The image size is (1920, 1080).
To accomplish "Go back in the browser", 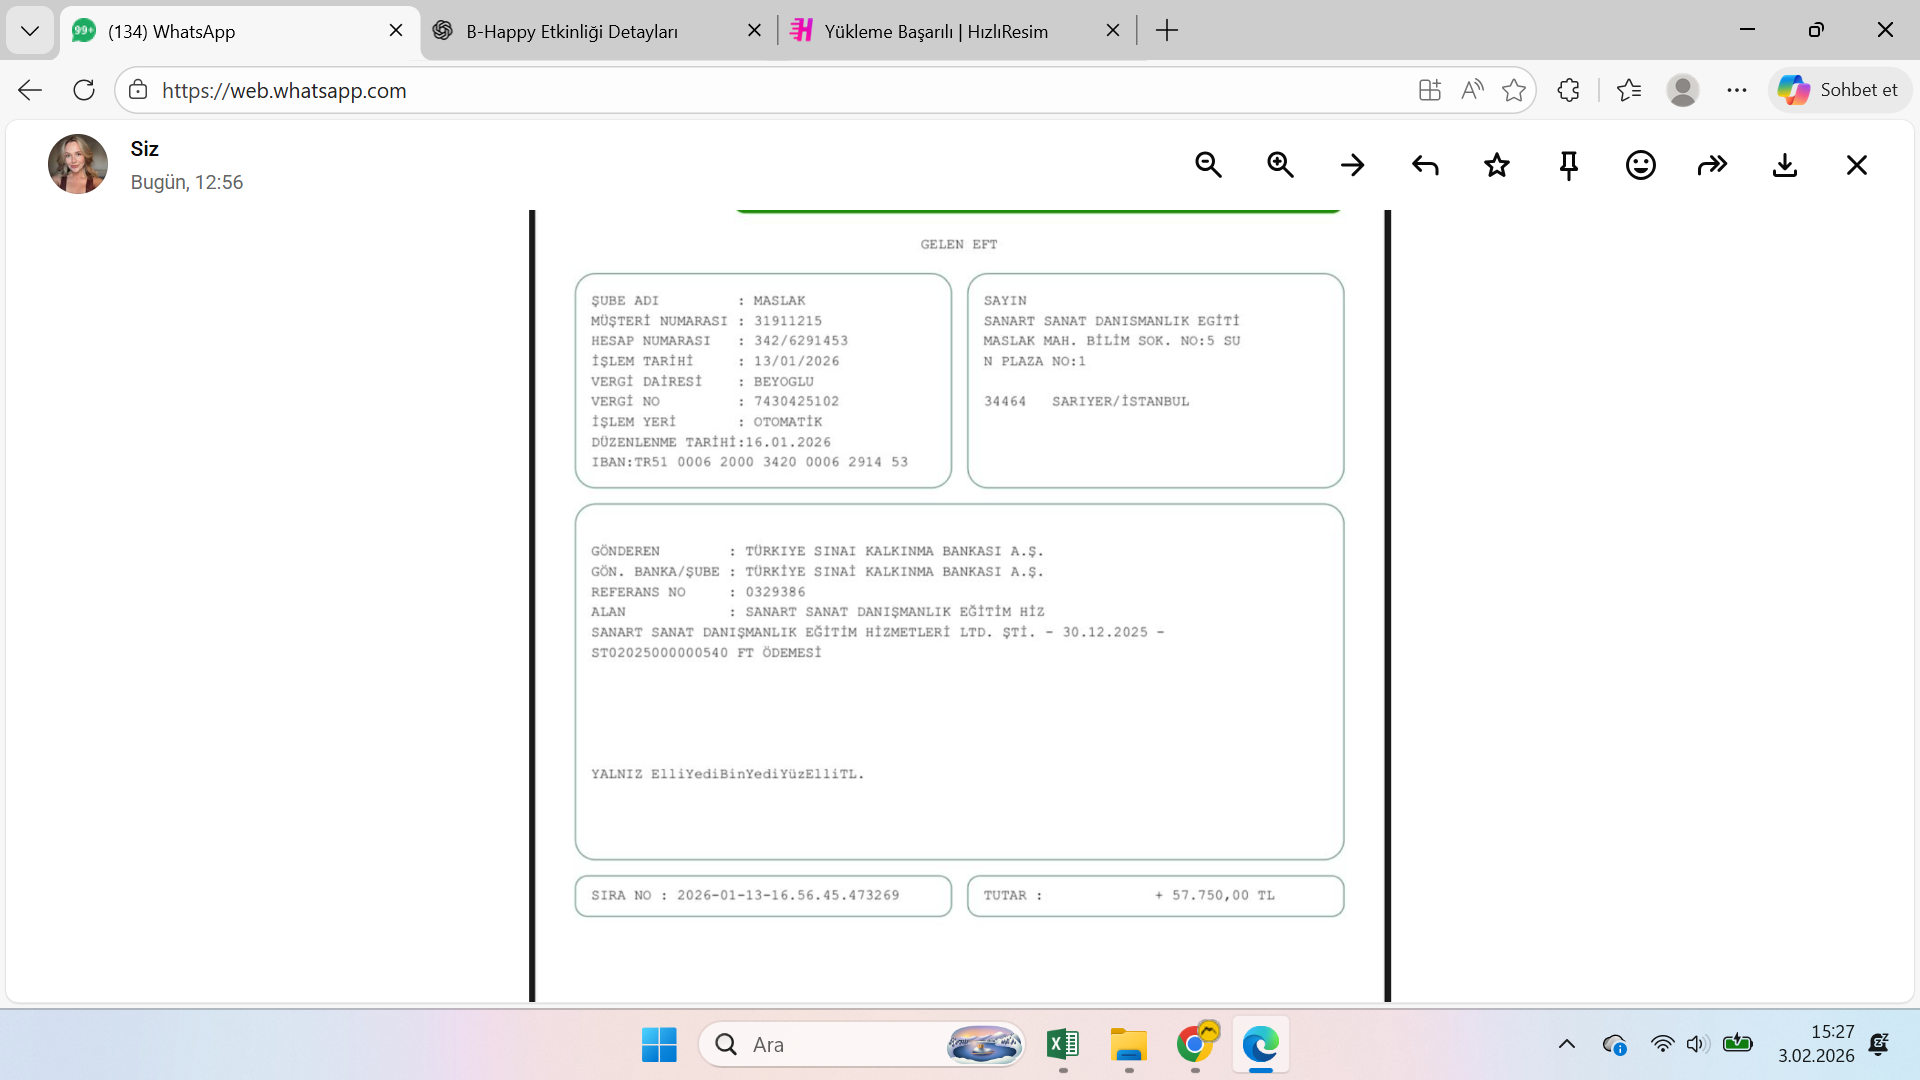I will pyautogui.click(x=30, y=90).
